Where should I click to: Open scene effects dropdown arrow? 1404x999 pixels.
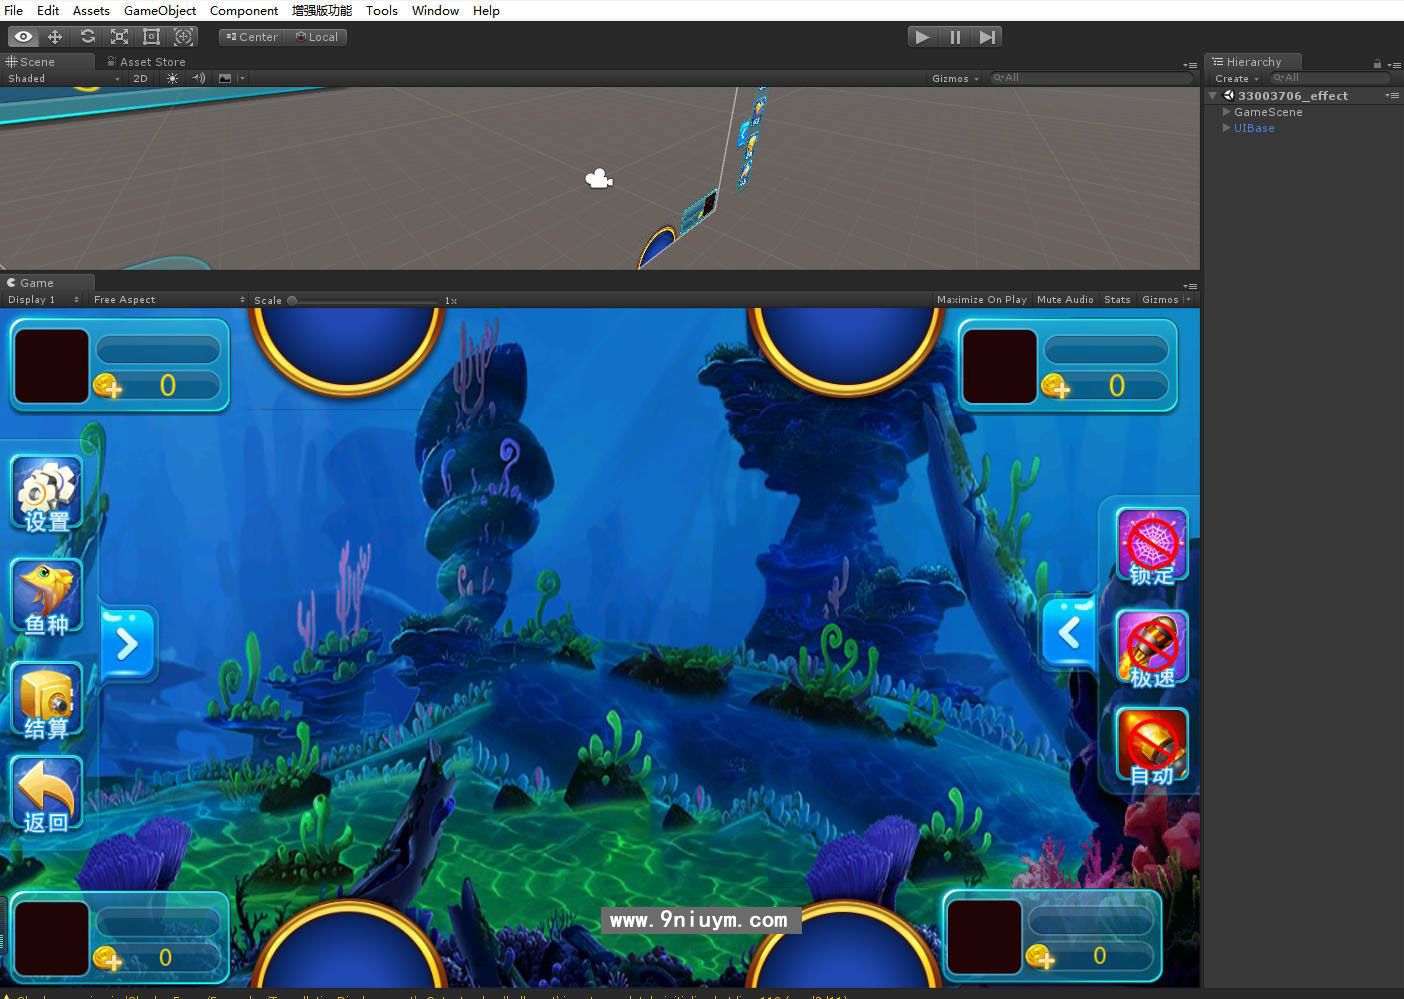[242, 78]
